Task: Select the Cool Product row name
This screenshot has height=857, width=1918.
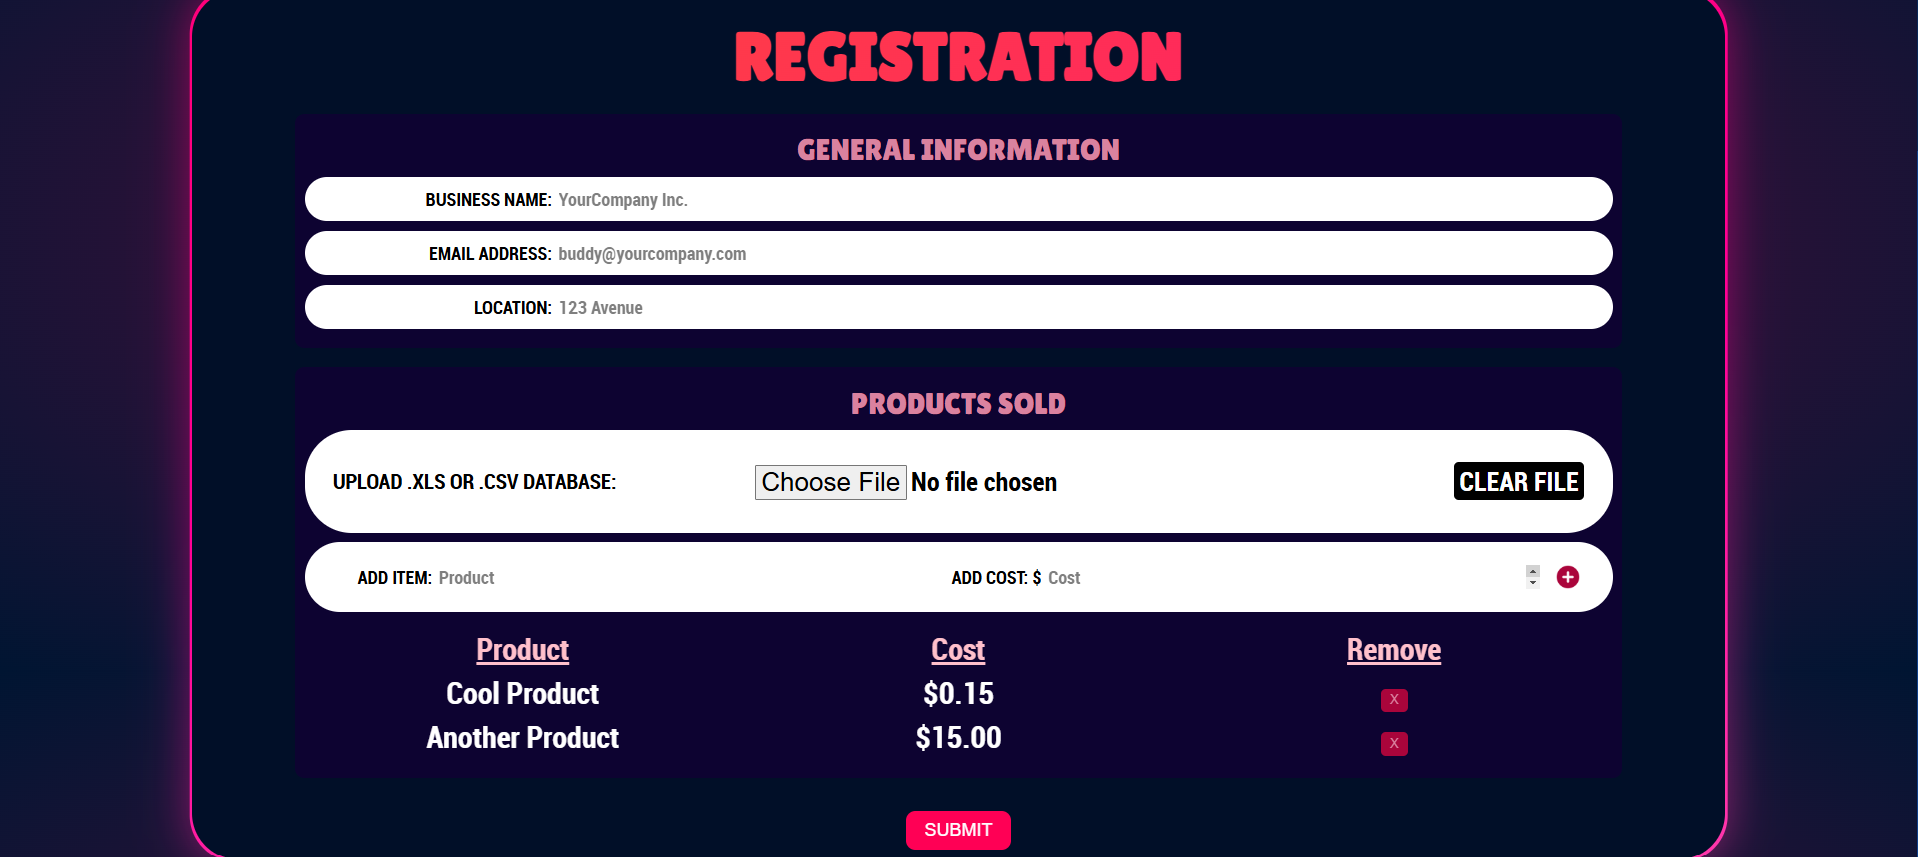Action: point(522,694)
